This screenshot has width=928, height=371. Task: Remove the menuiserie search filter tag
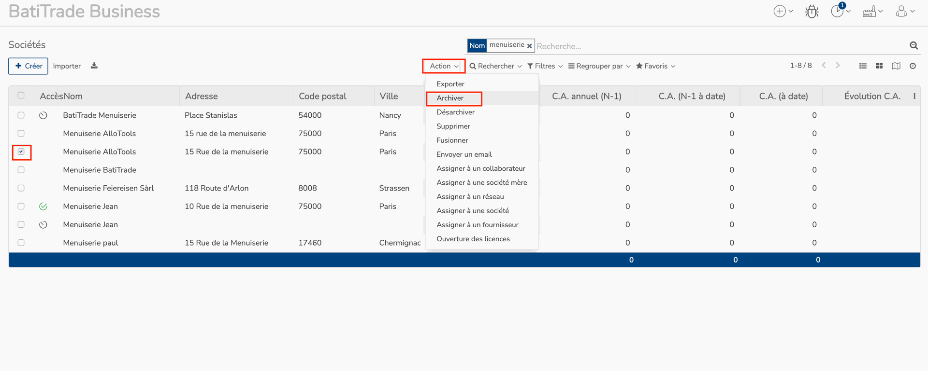pos(529,46)
